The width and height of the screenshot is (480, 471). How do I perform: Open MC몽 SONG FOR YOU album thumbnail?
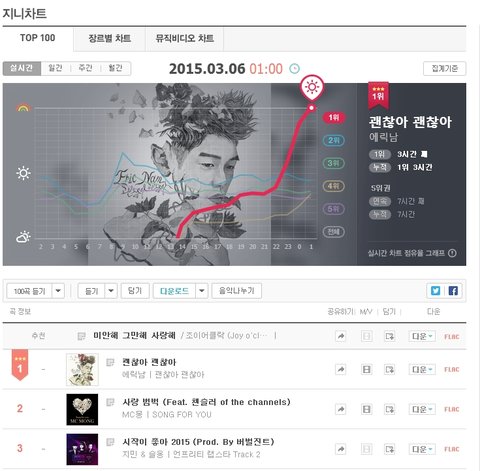[x=82, y=409]
